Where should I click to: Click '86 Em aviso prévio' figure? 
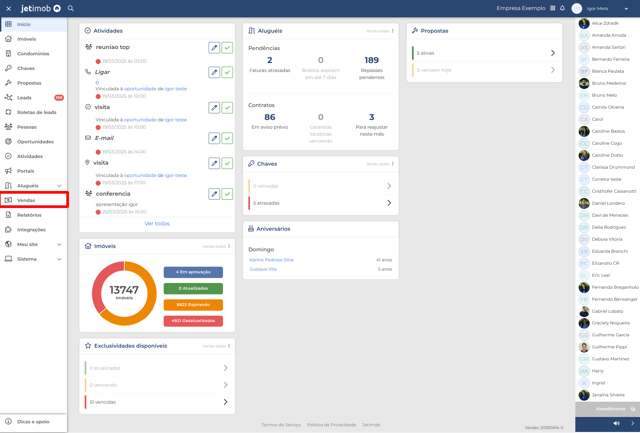pyautogui.click(x=270, y=121)
